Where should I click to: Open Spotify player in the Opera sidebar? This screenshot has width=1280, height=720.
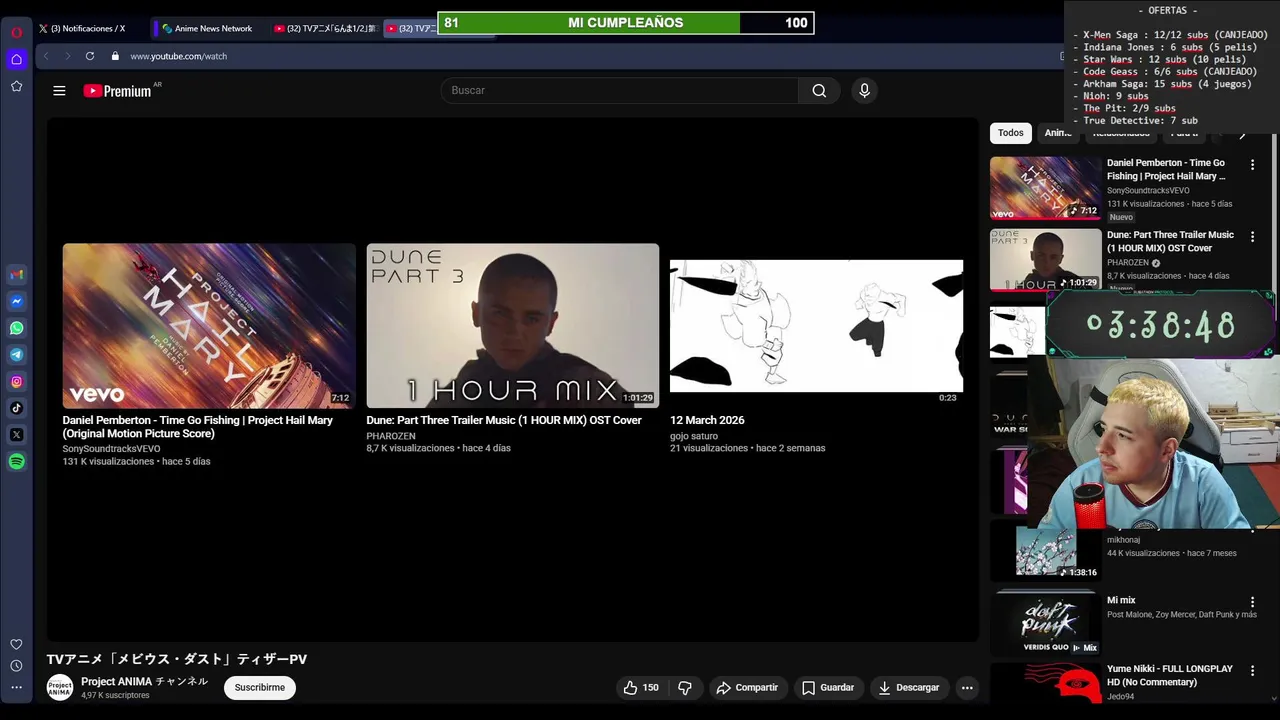pyautogui.click(x=16, y=461)
